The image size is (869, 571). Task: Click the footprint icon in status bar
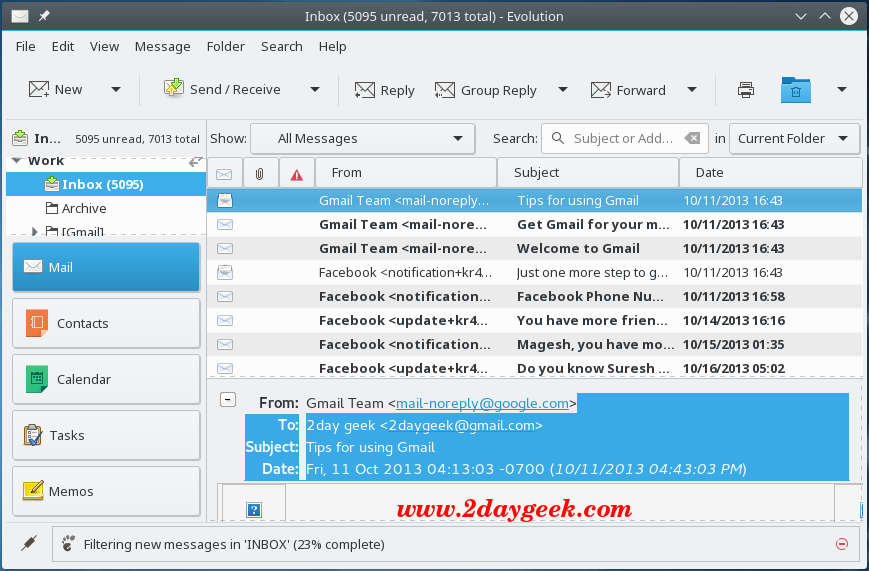click(x=68, y=543)
